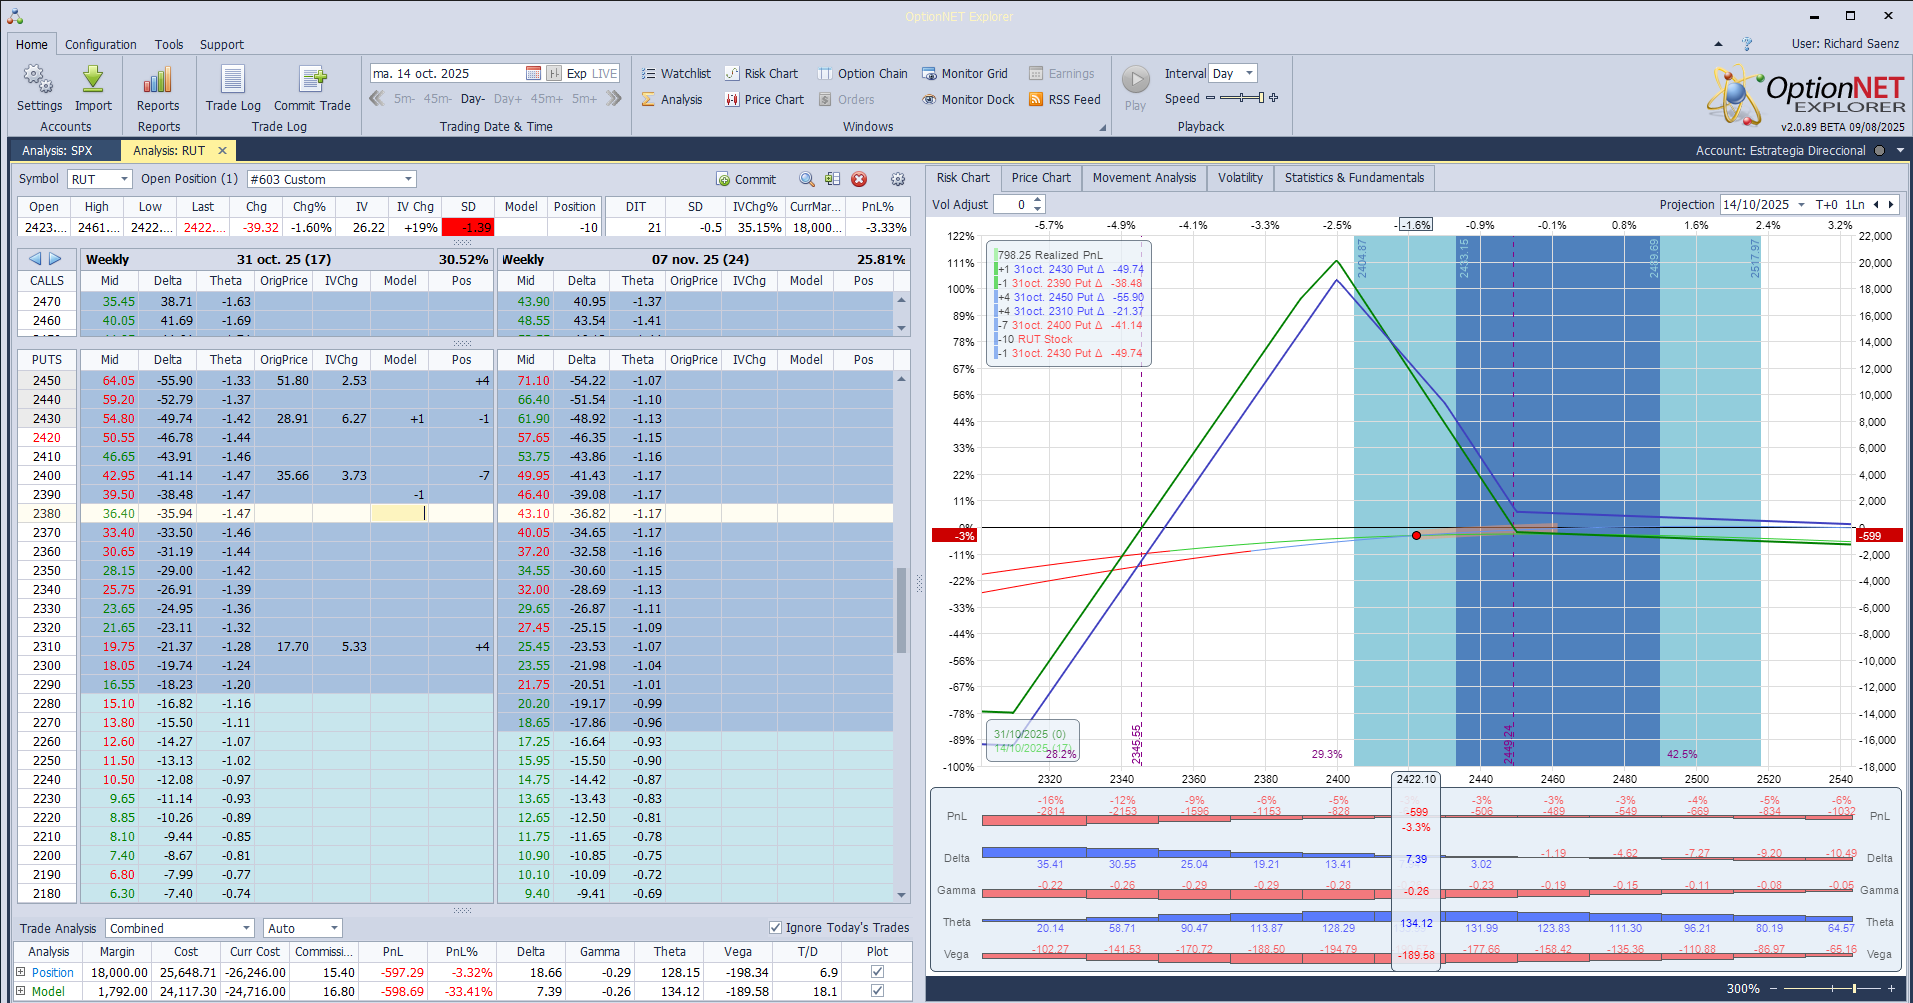Open the Price Chart window from ribbon
Screen dimensions: 1913x1003
pos(764,99)
